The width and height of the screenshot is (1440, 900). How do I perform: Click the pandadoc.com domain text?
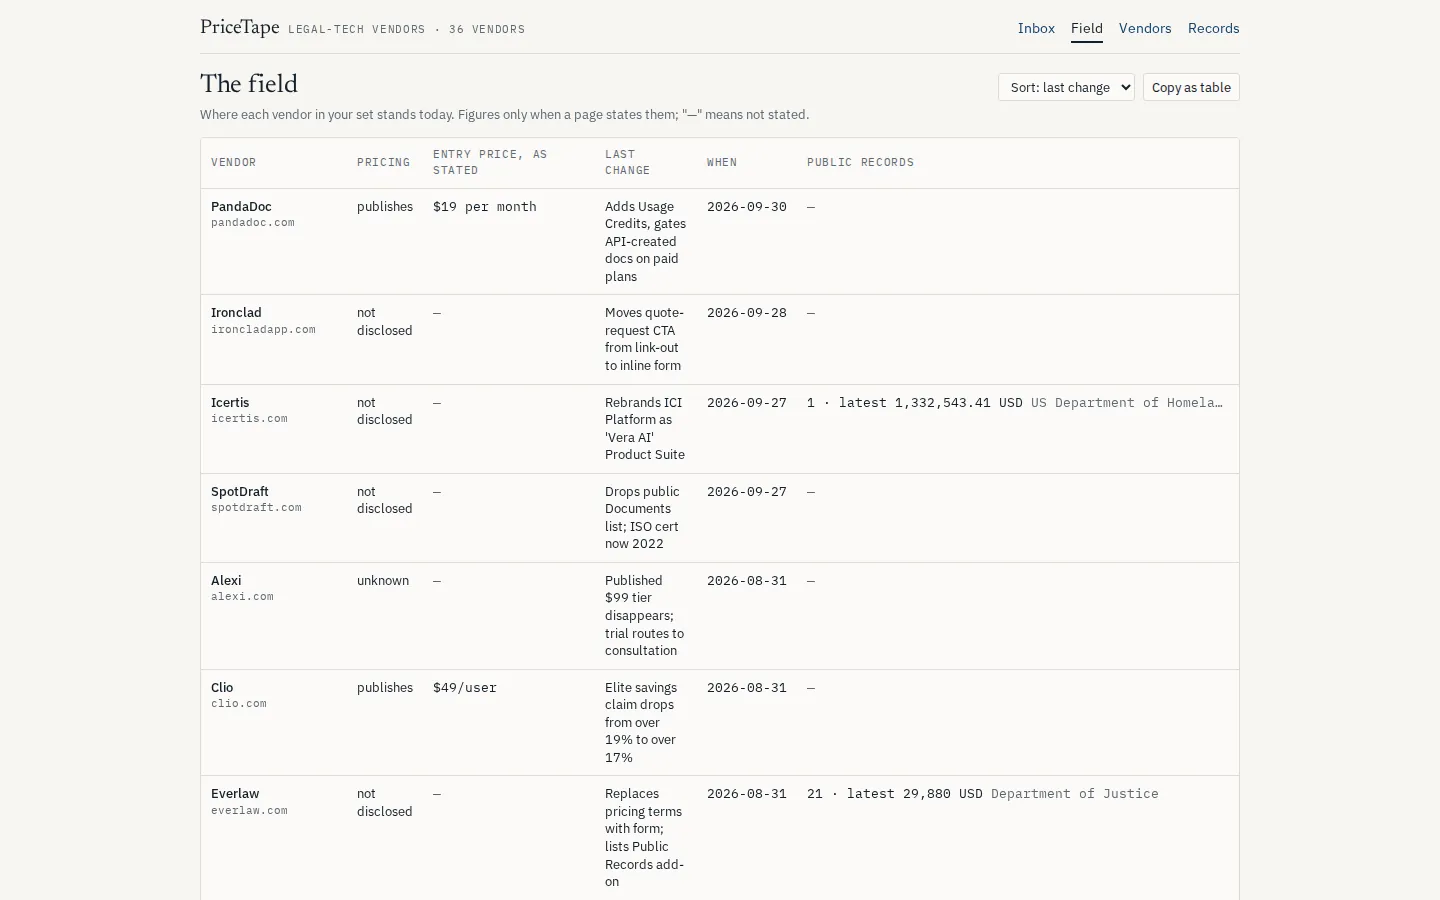point(253,222)
